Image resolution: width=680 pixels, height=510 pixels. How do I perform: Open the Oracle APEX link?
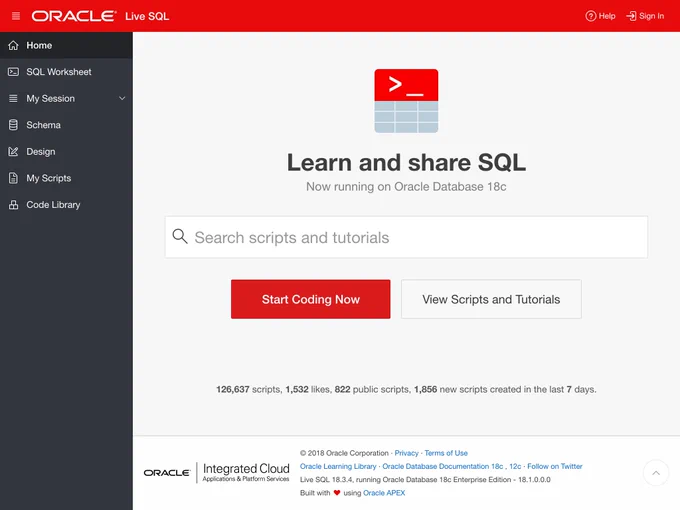(x=384, y=493)
